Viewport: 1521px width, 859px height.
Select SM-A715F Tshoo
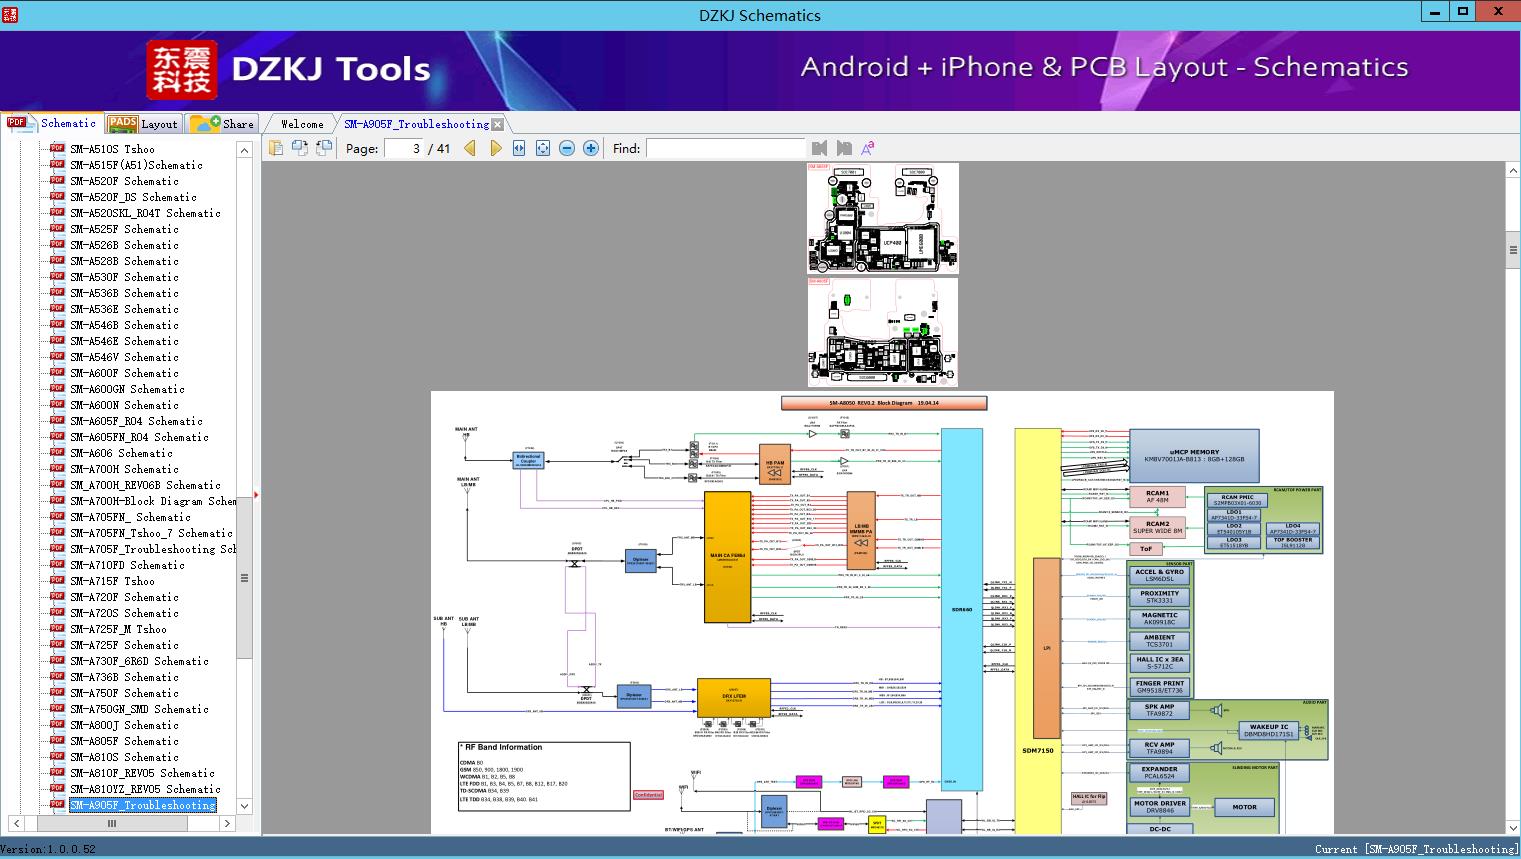pos(112,581)
